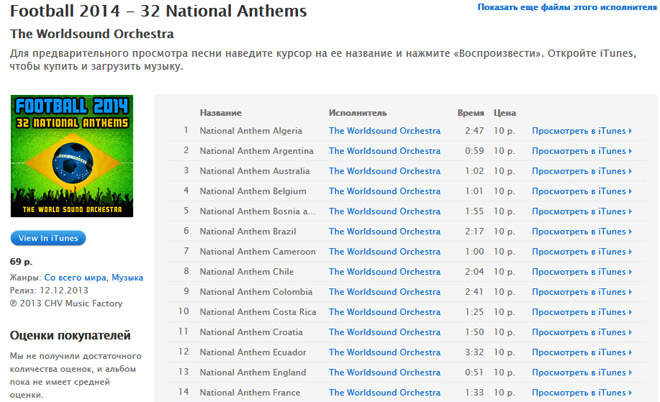660x402 pixels.
Task: Open the 'Со всего мира' genre link
Action: click(x=75, y=277)
